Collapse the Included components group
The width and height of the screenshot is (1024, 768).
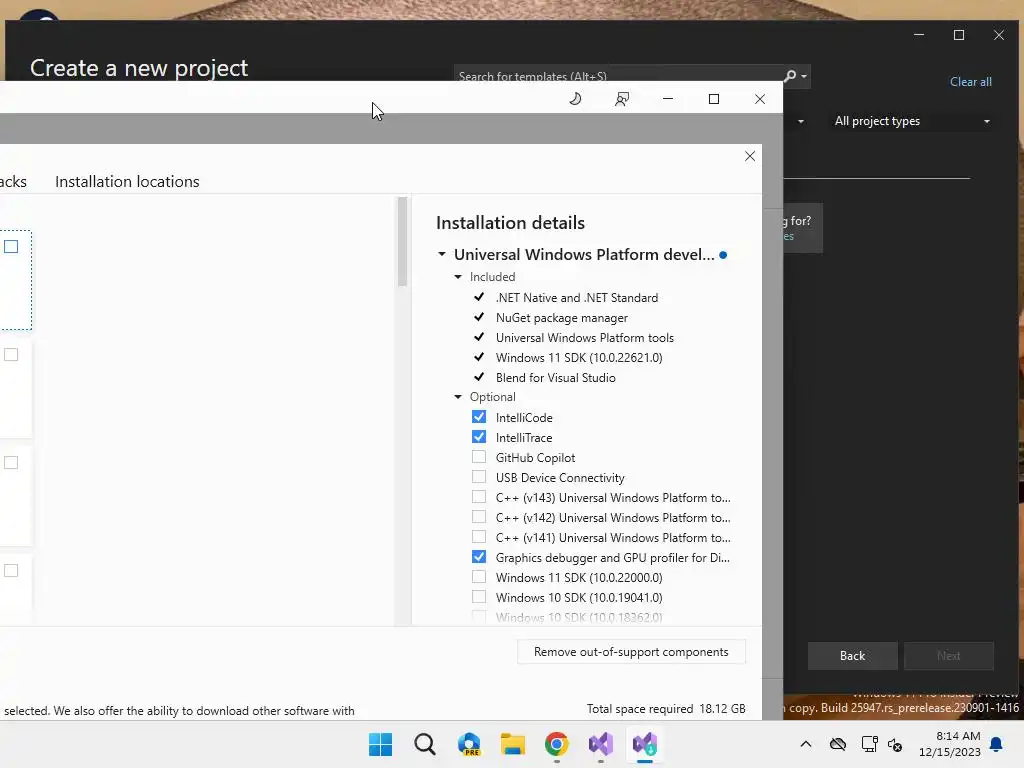[458, 277]
